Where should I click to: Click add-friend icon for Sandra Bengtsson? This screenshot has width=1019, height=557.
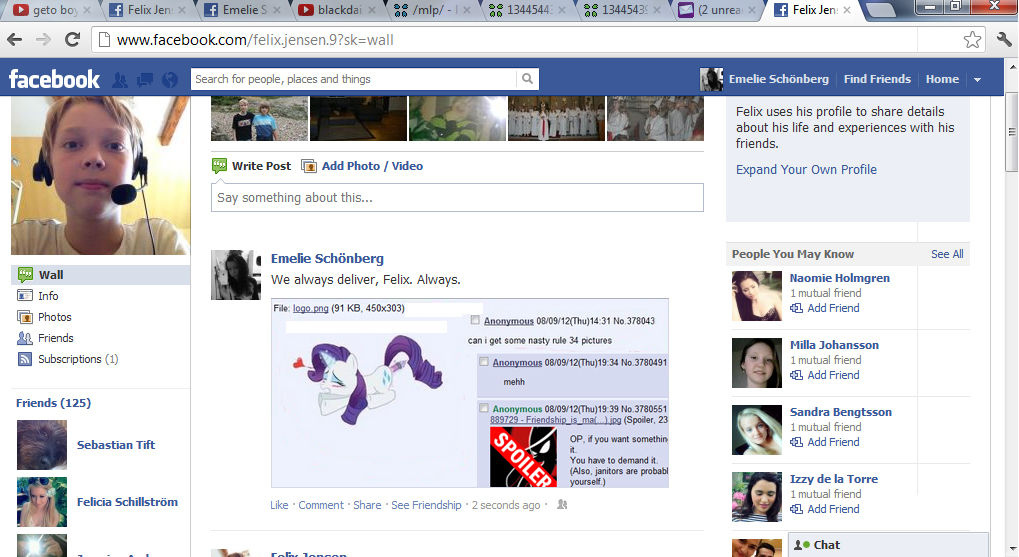(x=796, y=442)
